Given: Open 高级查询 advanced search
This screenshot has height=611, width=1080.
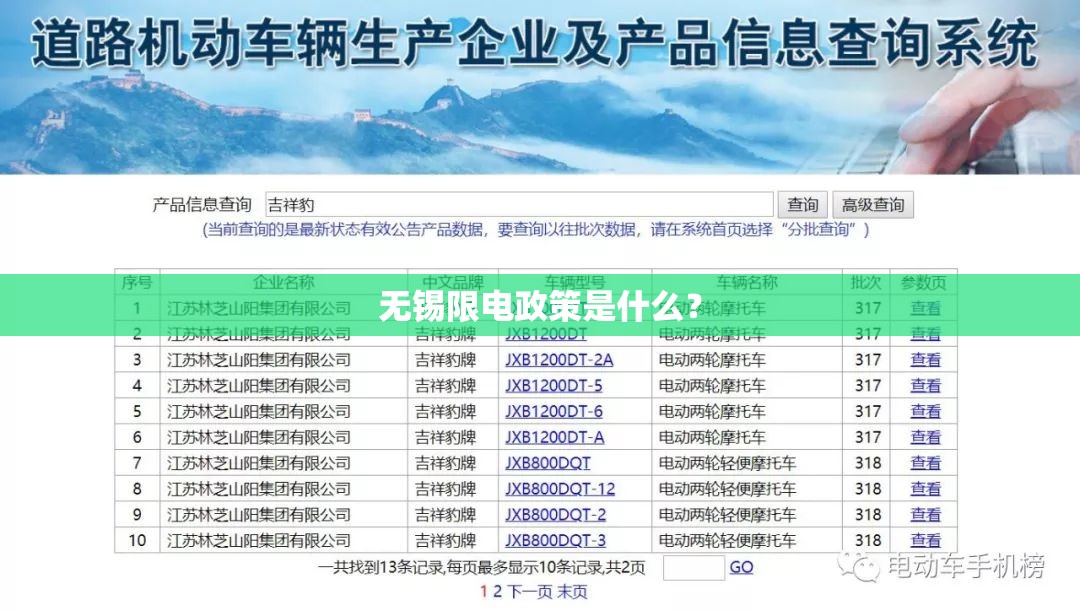Looking at the screenshot, I should coord(873,205).
